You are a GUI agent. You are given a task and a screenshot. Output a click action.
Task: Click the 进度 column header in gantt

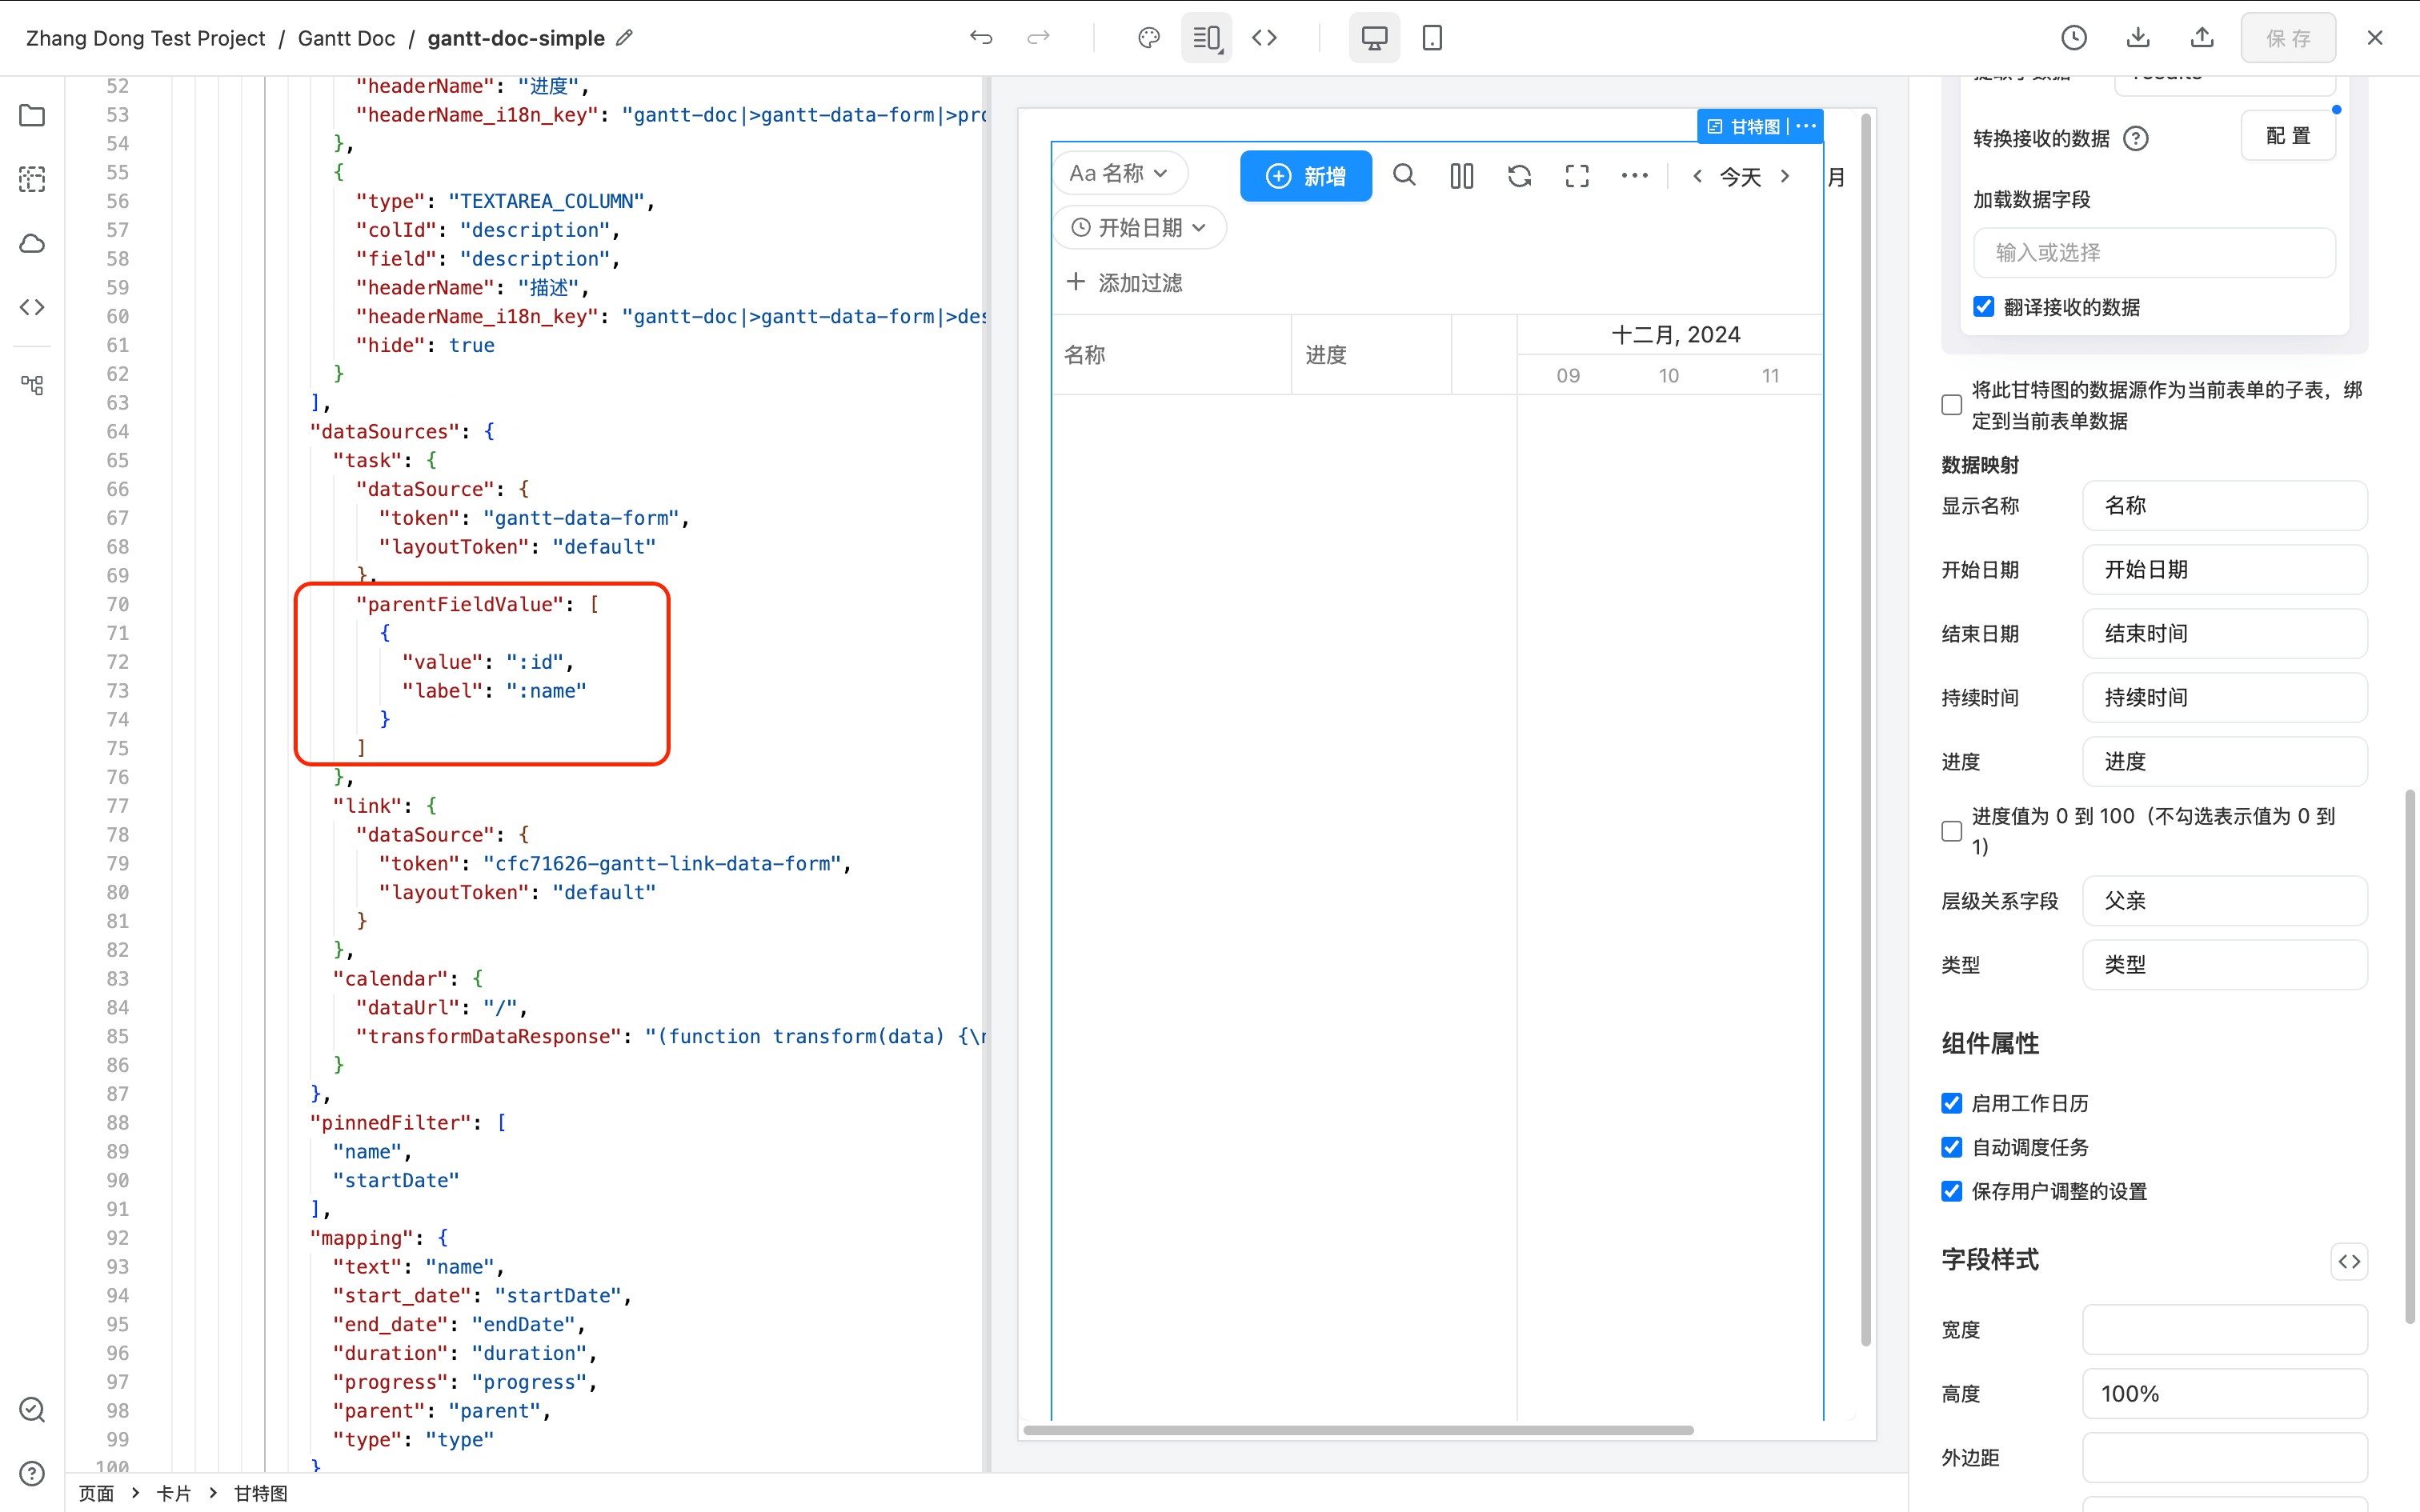click(x=1372, y=355)
